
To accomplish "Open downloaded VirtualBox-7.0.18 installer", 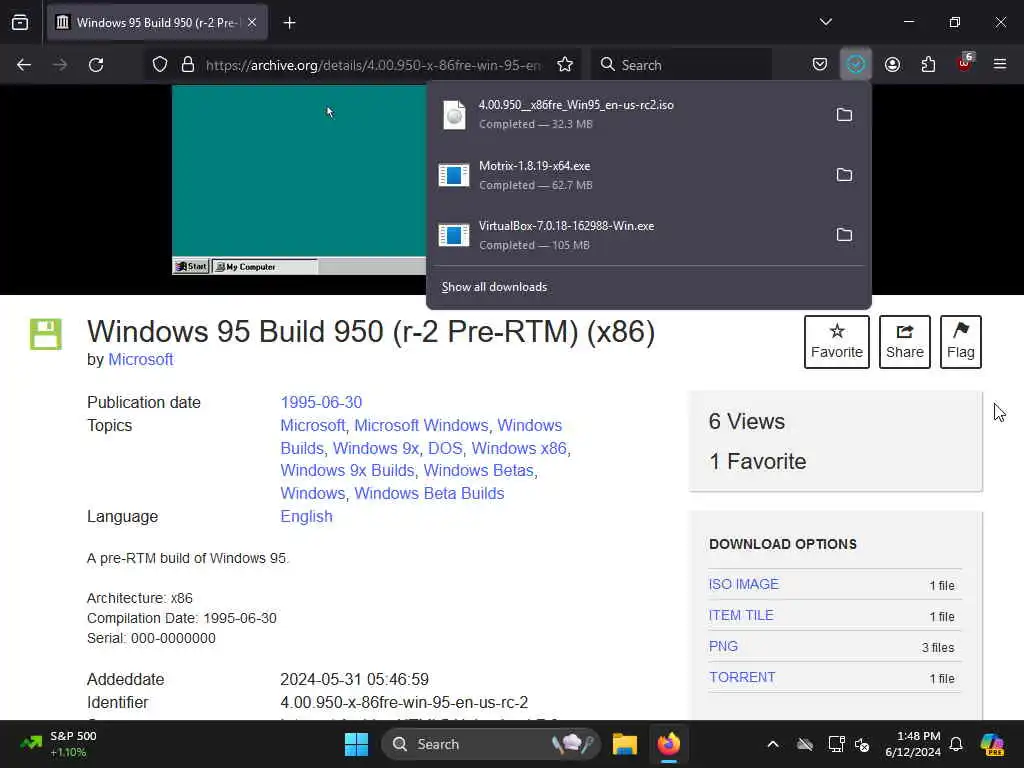I will 627,235.
